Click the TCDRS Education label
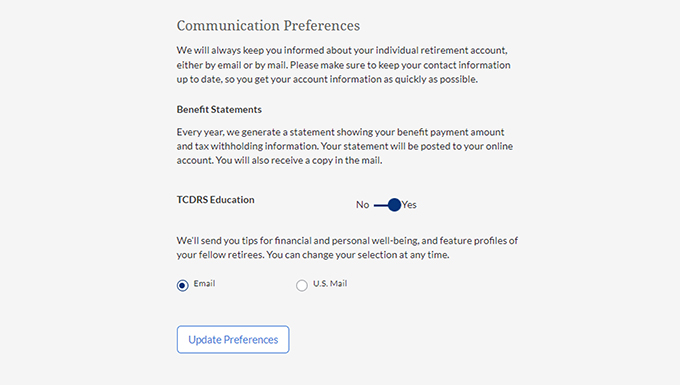The height and width of the screenshot is (385, 680). pos(216,200)
